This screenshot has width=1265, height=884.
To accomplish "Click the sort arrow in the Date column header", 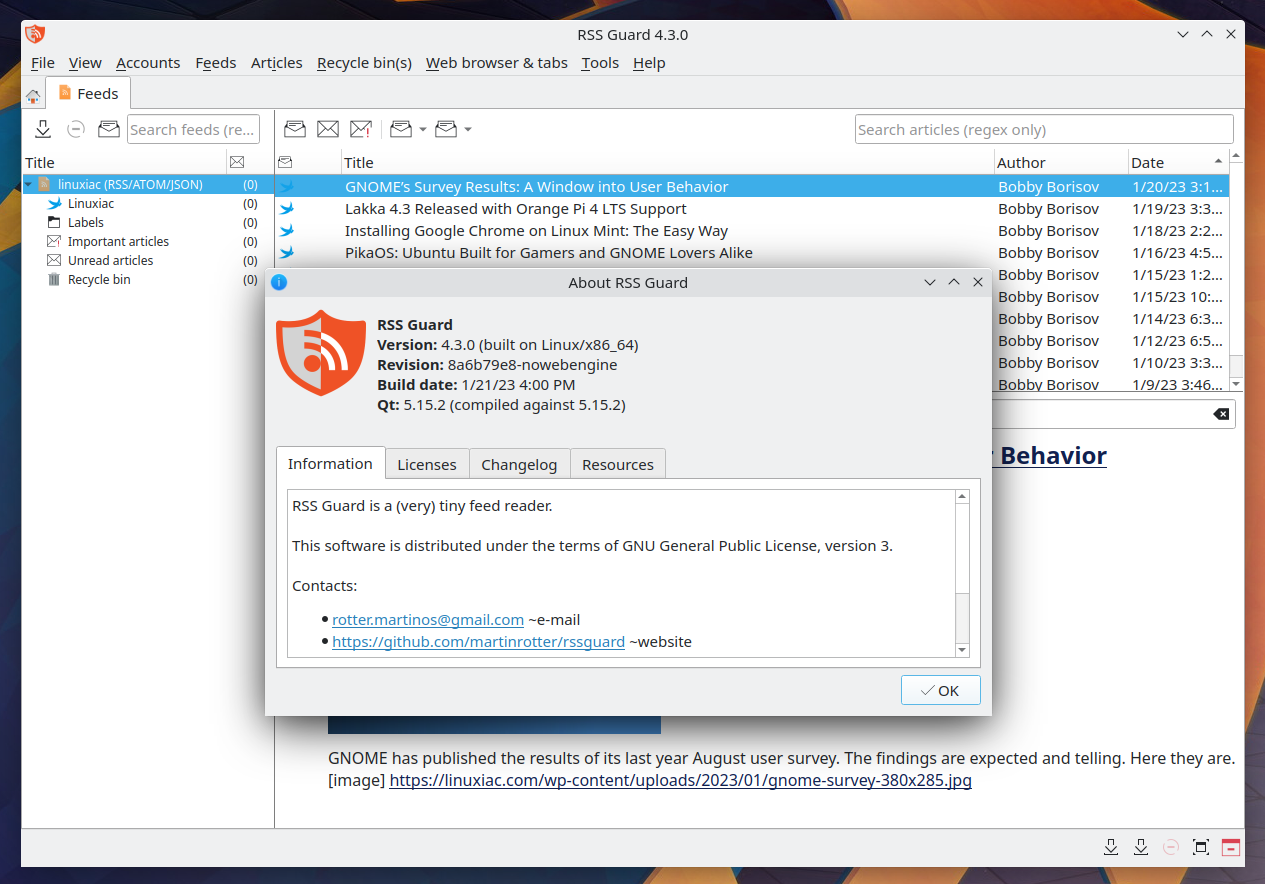I will click(1218, 161).
